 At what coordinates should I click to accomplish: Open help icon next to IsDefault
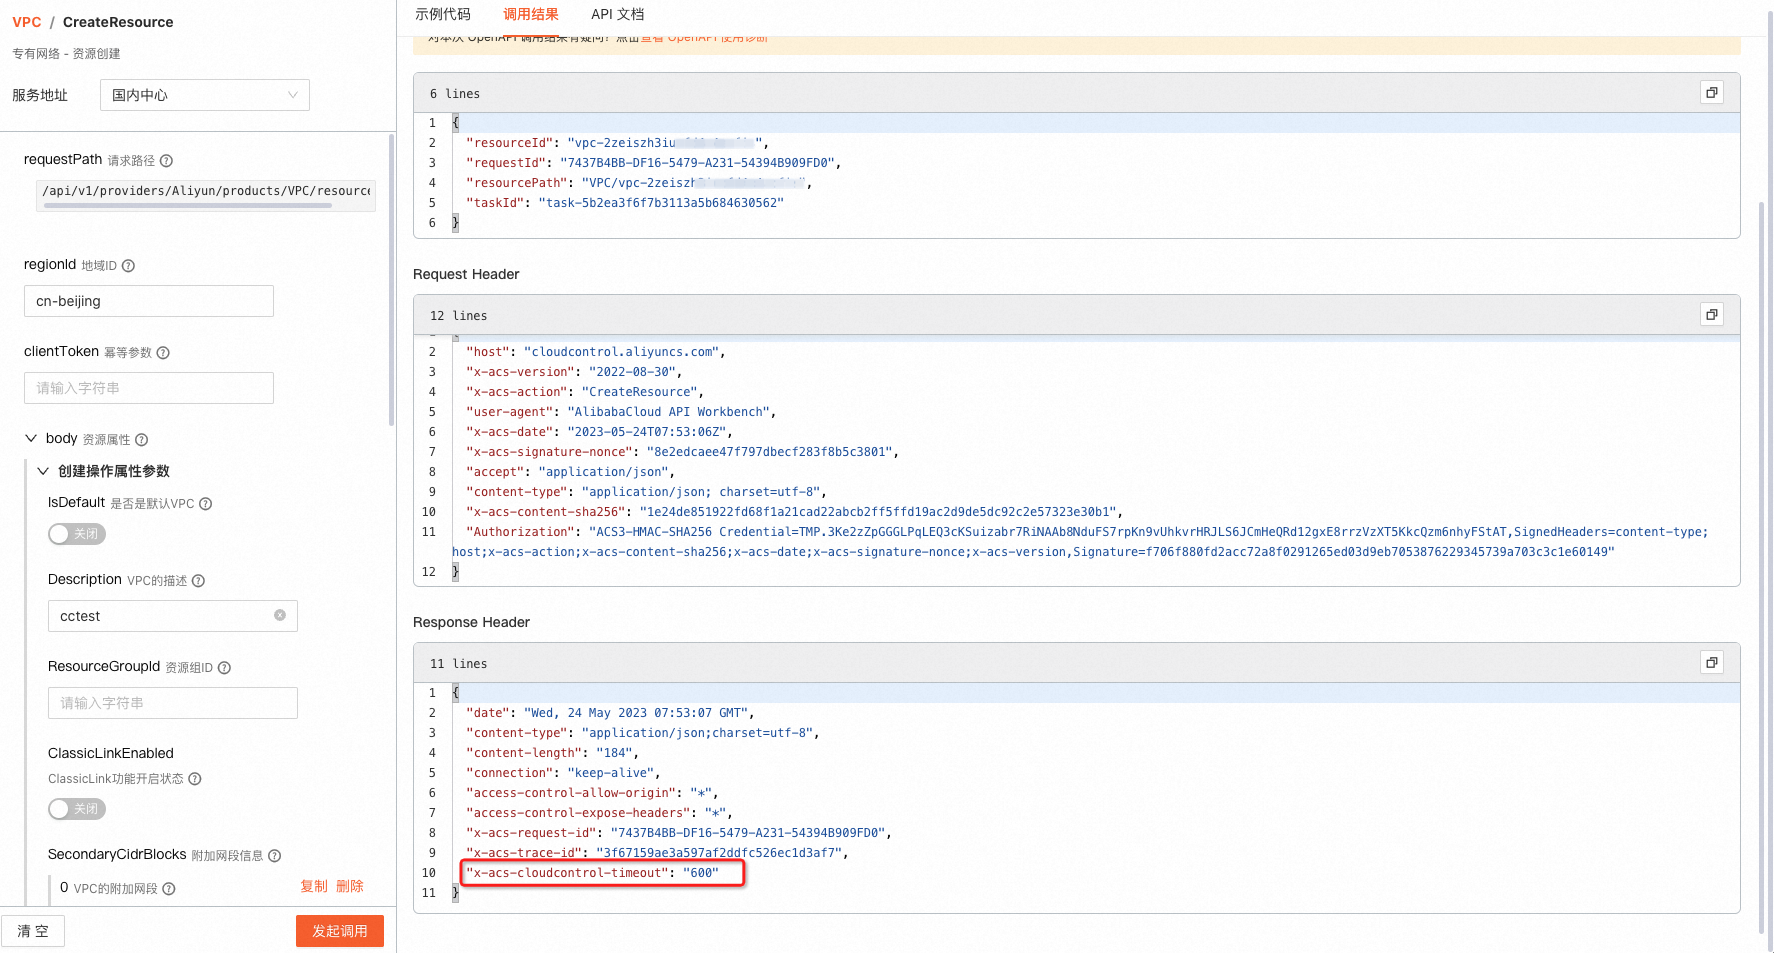coord(205,504)
